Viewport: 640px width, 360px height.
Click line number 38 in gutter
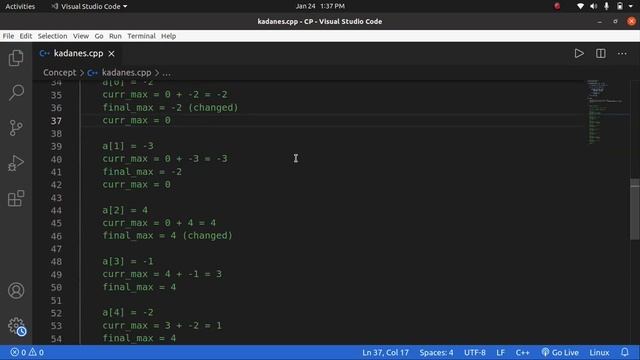(x=56, y=133)
